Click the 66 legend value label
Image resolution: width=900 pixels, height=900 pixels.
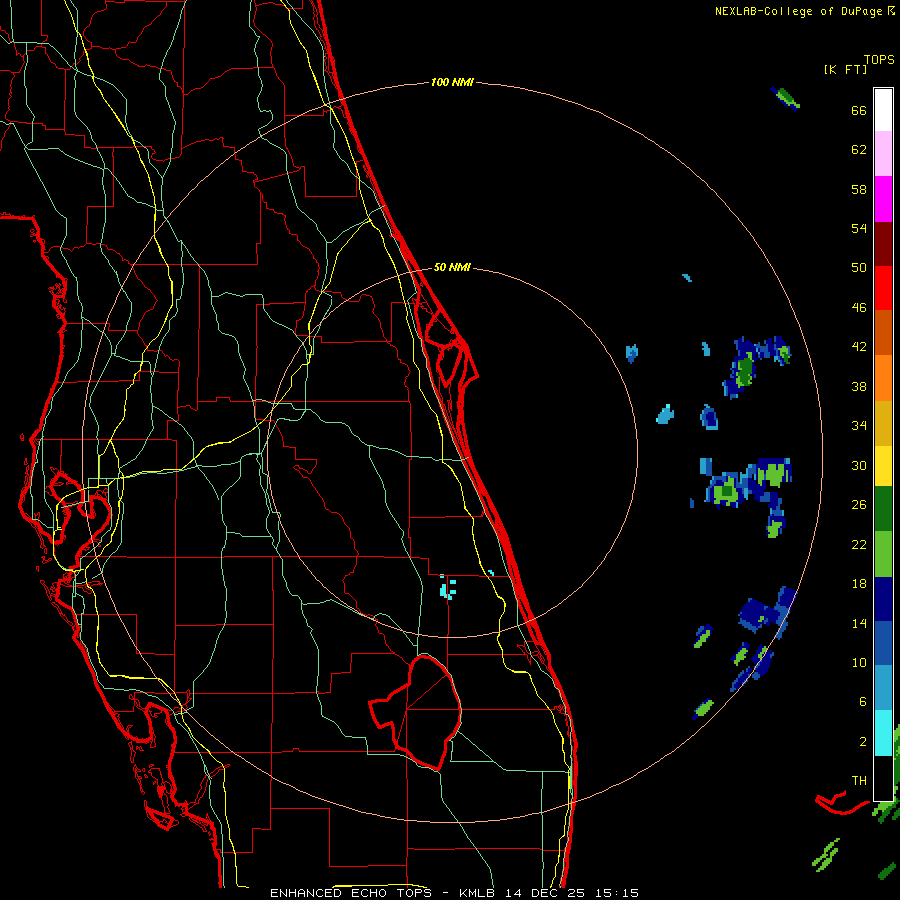click(859, 110)
